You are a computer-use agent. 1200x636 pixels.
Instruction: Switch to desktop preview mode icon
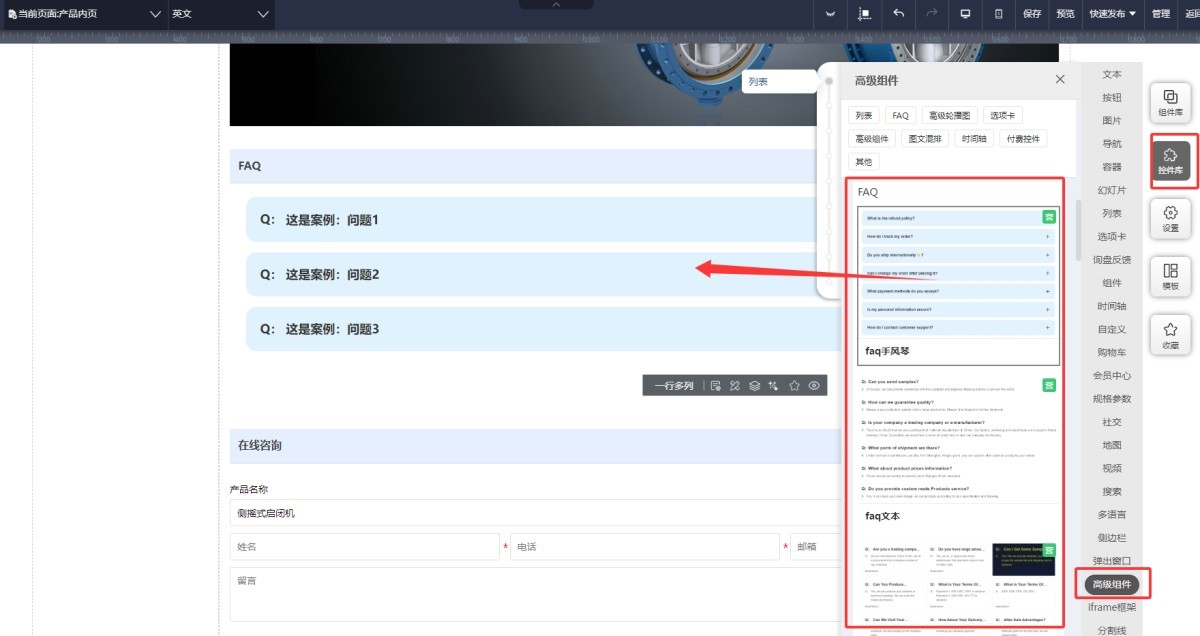coord(965,14)
